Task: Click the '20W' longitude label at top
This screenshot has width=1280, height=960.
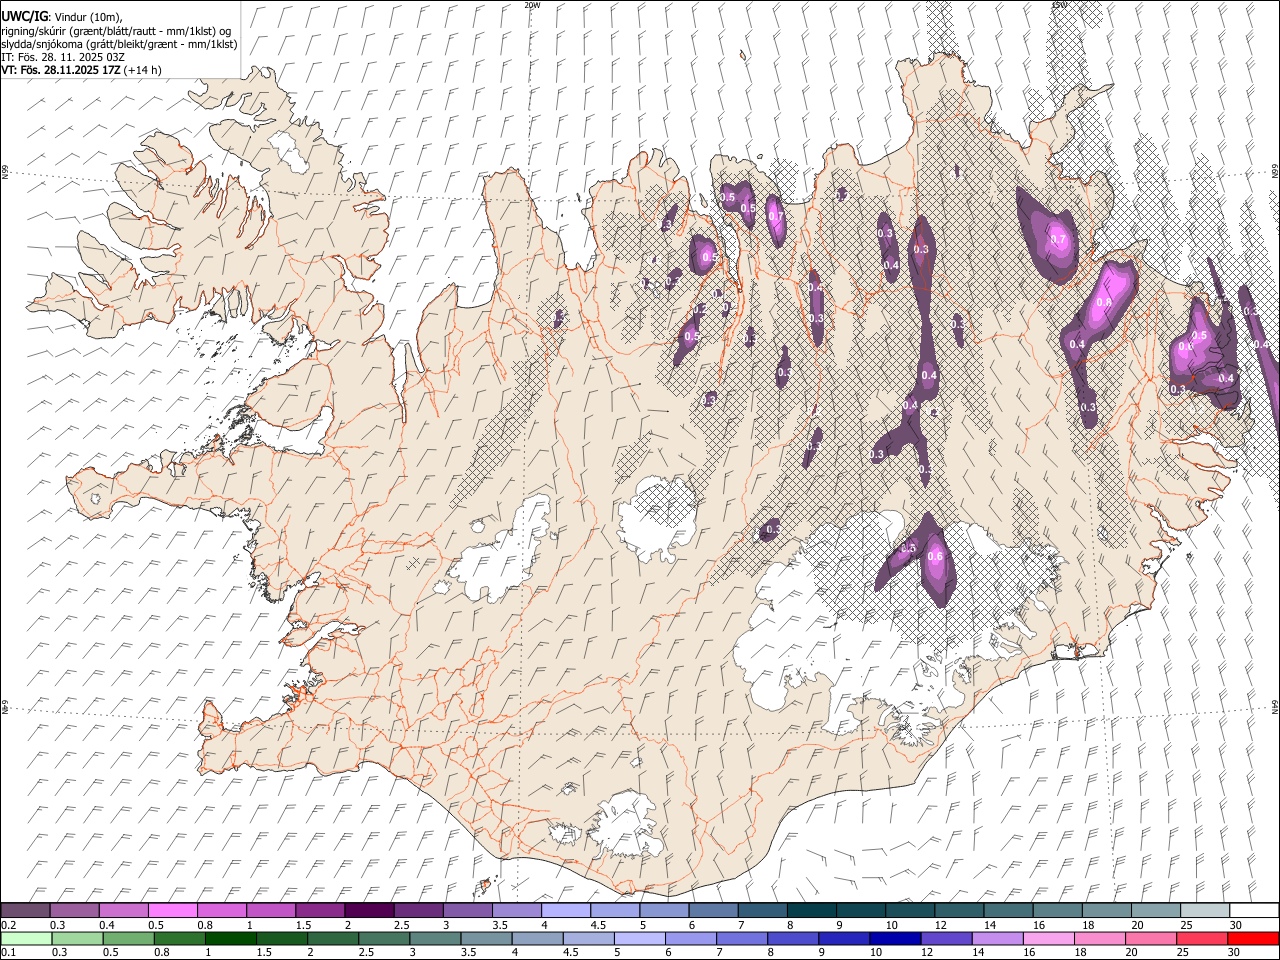Action: click(x=532, y=5)
